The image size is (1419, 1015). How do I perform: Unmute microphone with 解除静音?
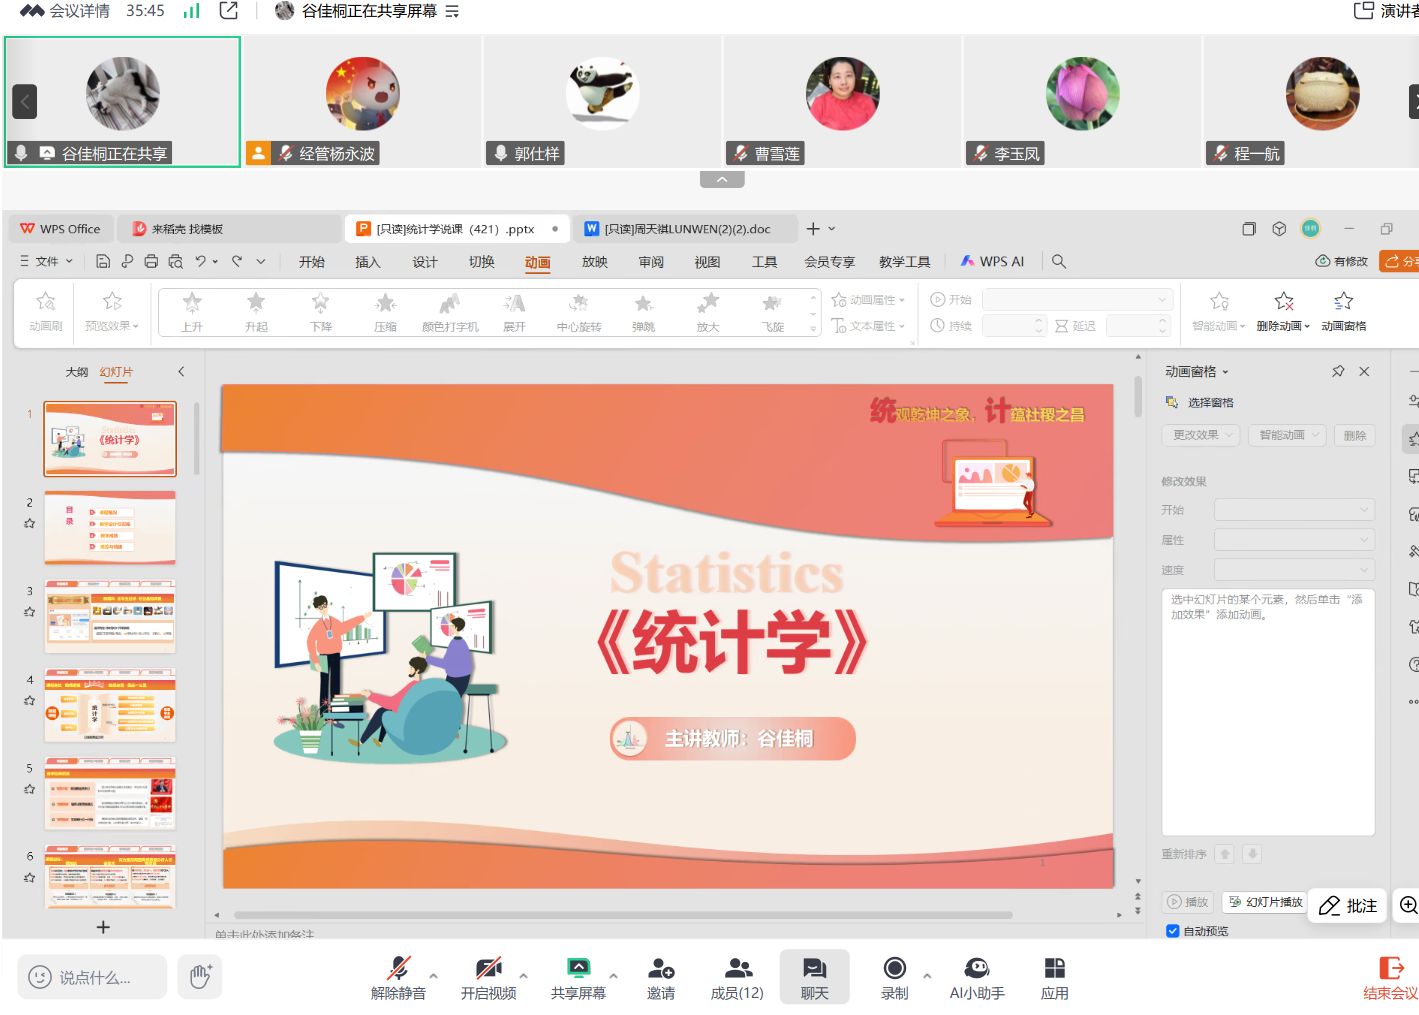(398, 968)
